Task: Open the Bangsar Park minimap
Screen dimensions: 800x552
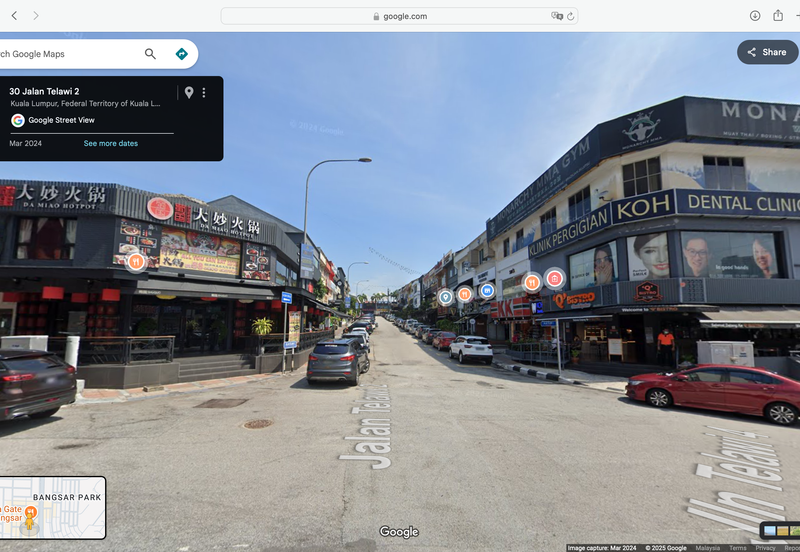Action: click(x=52, y=508)
